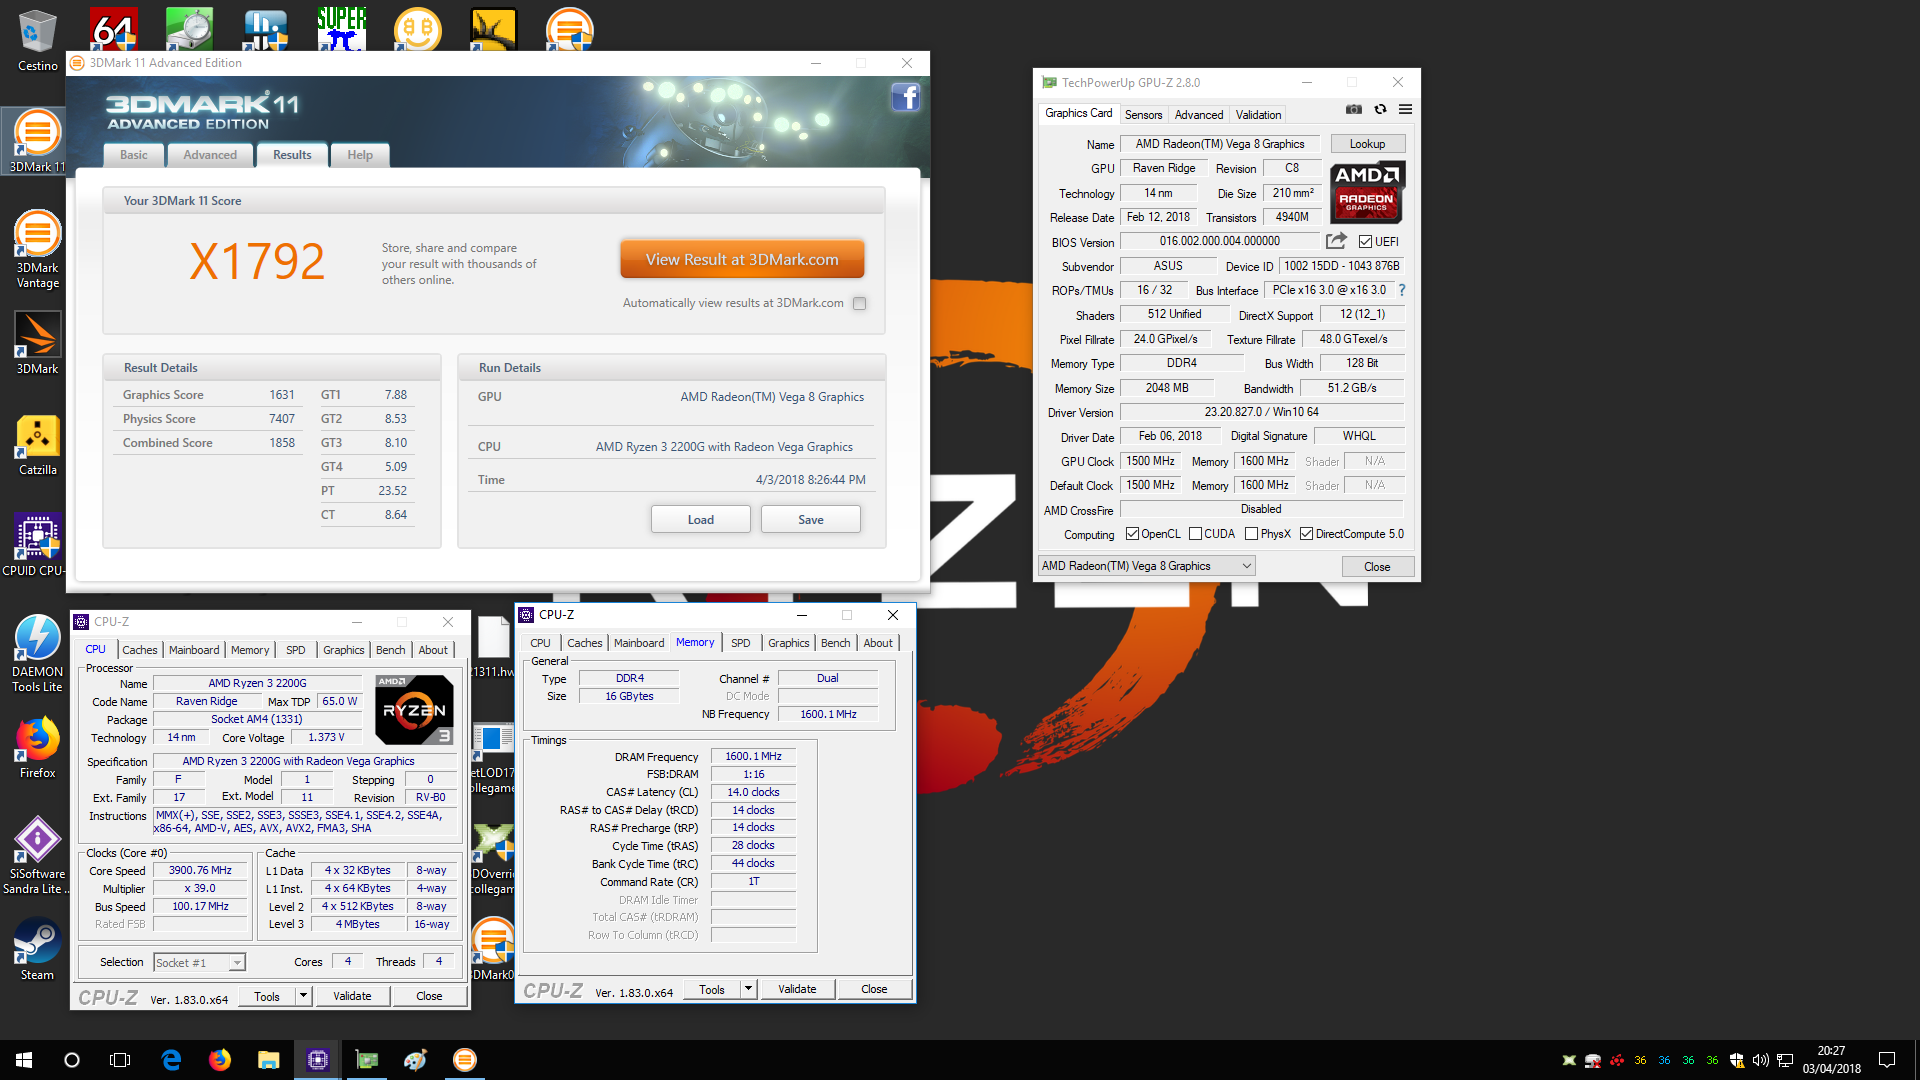Open the GPU-Z hamburger menu
This screenshot has width=1920, height=1080.
(x=1405, y=109)
